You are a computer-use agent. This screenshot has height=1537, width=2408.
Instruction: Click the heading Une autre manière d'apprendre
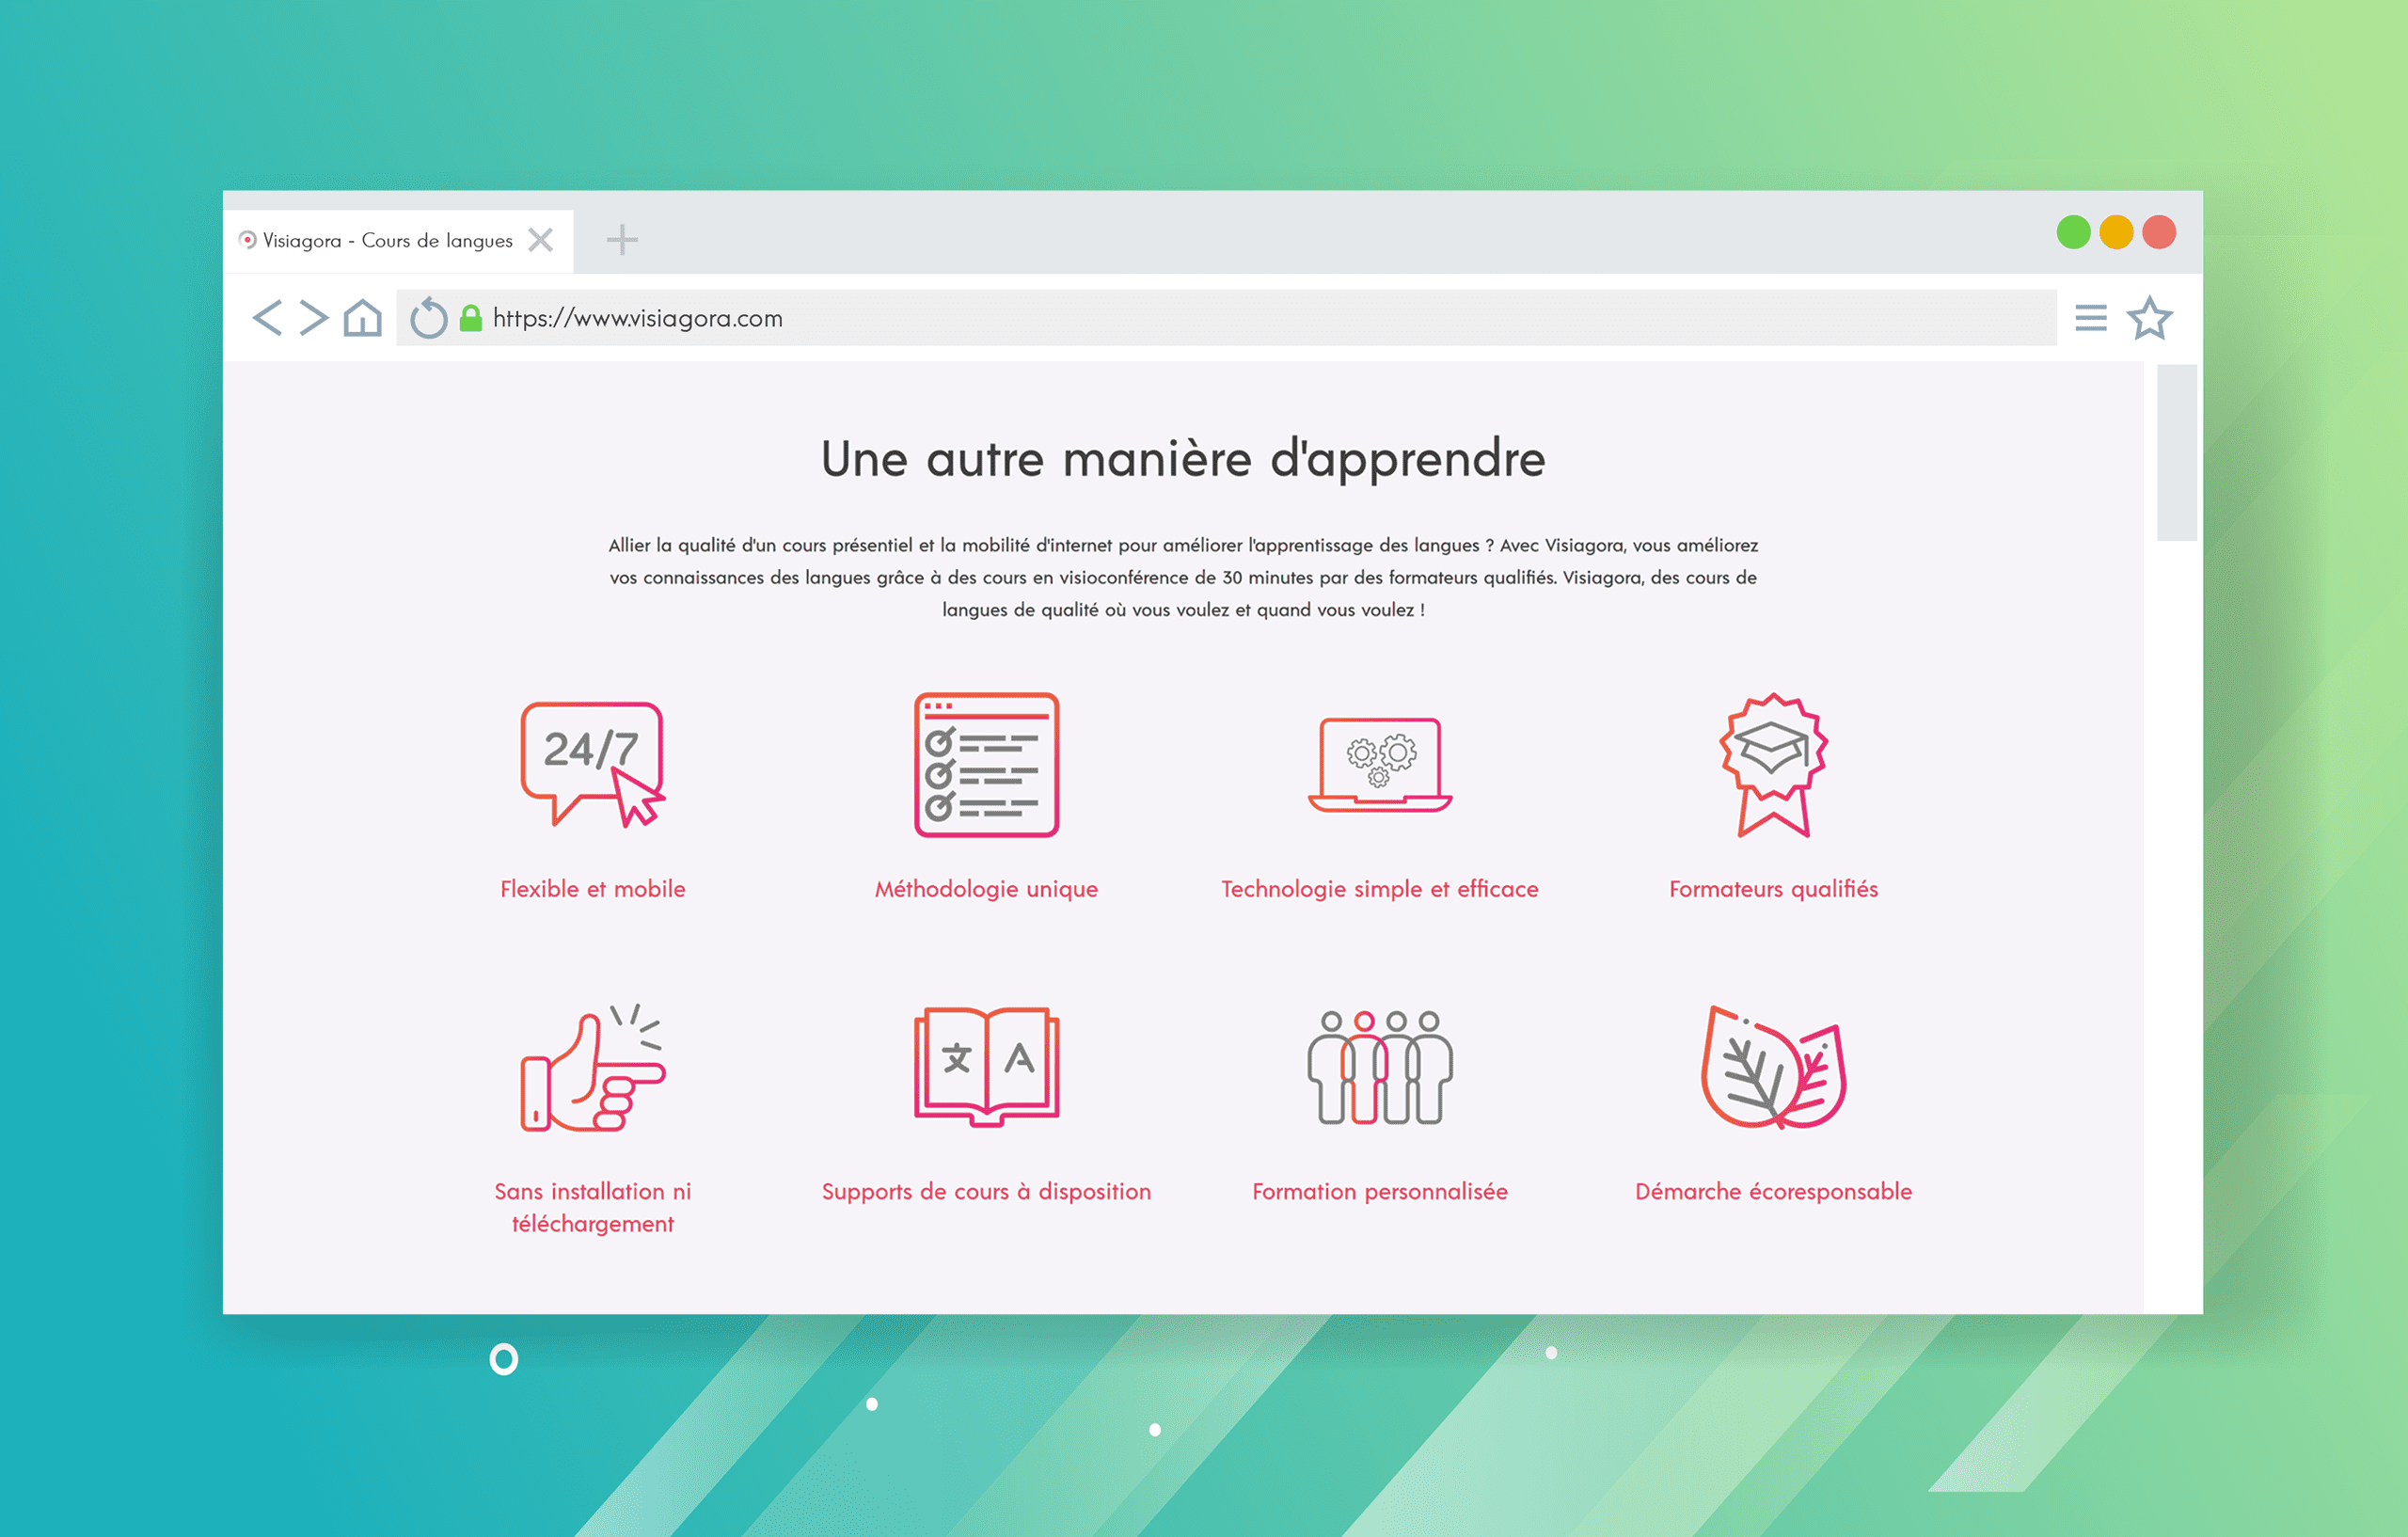[1183, 460]
